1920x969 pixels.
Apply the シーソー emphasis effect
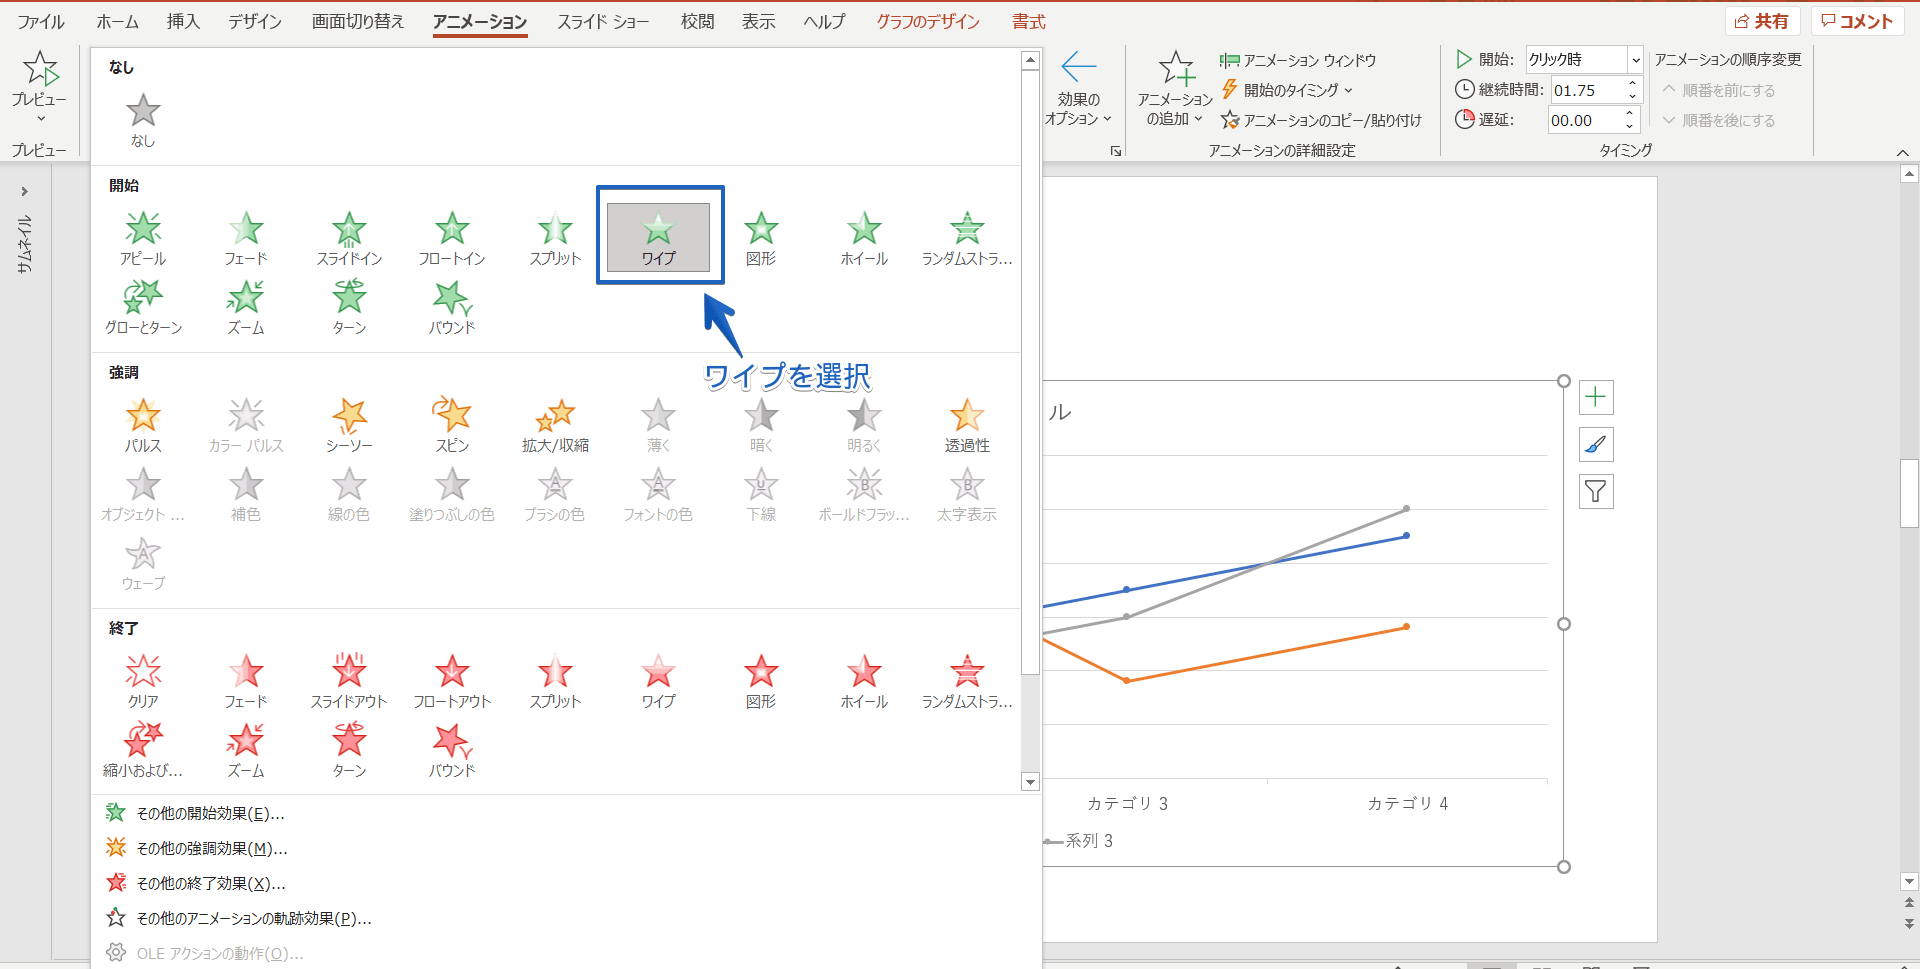(349, 425)
